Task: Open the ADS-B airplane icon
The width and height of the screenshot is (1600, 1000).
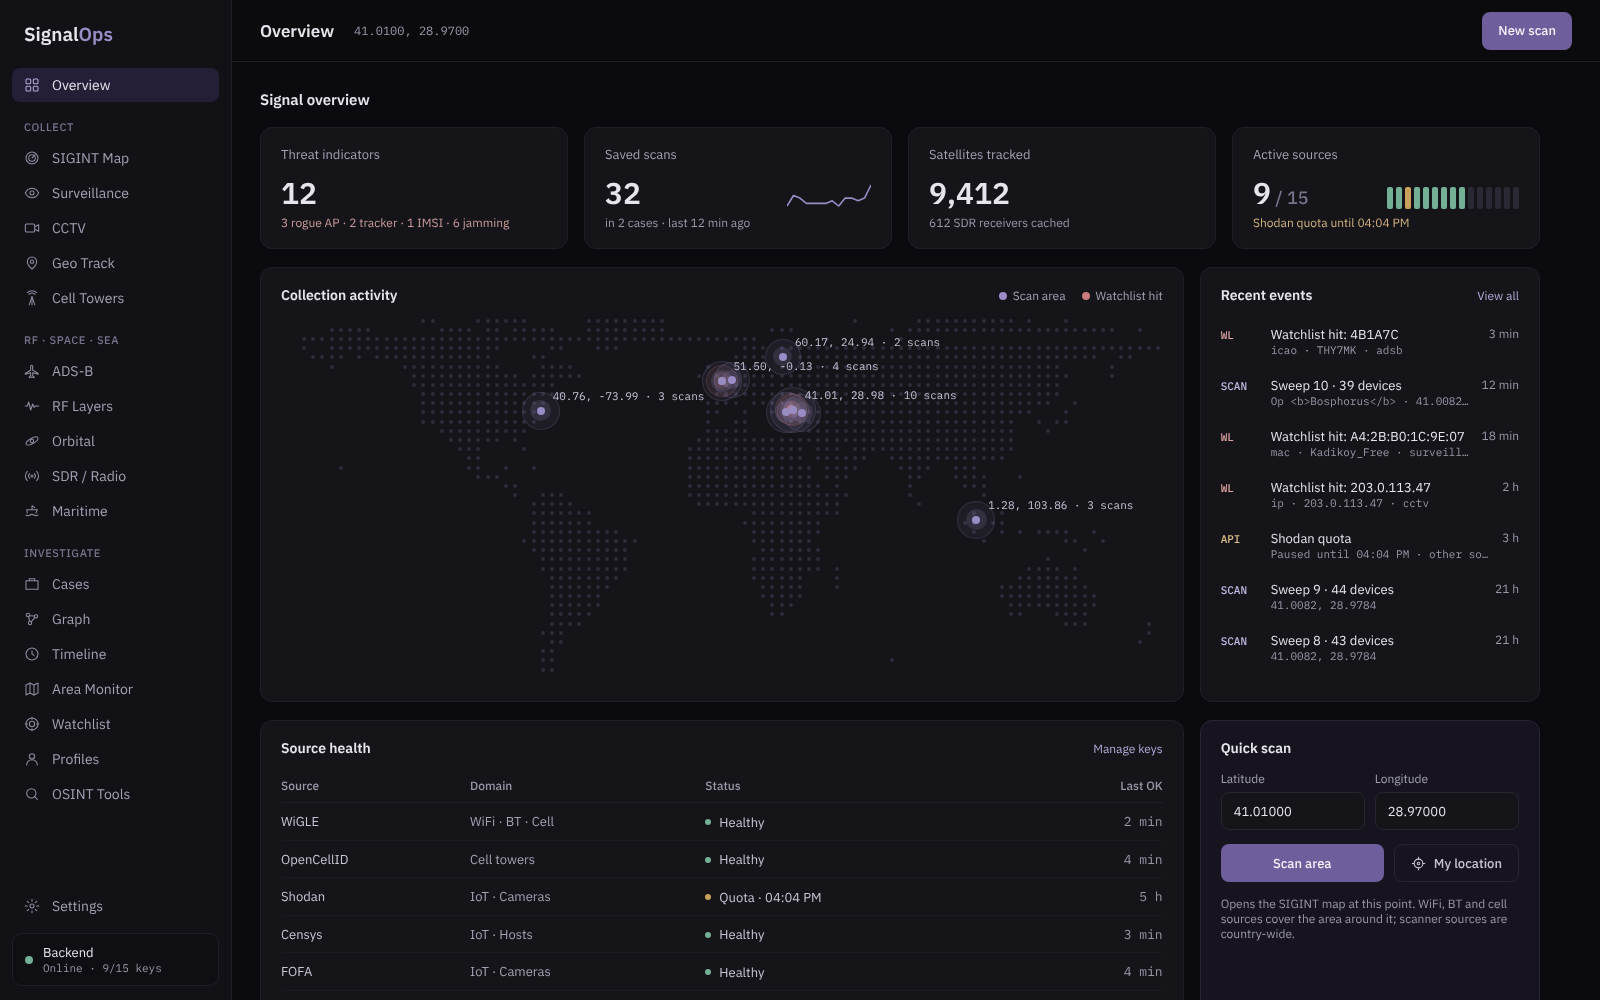Action: tap(32, 371)
